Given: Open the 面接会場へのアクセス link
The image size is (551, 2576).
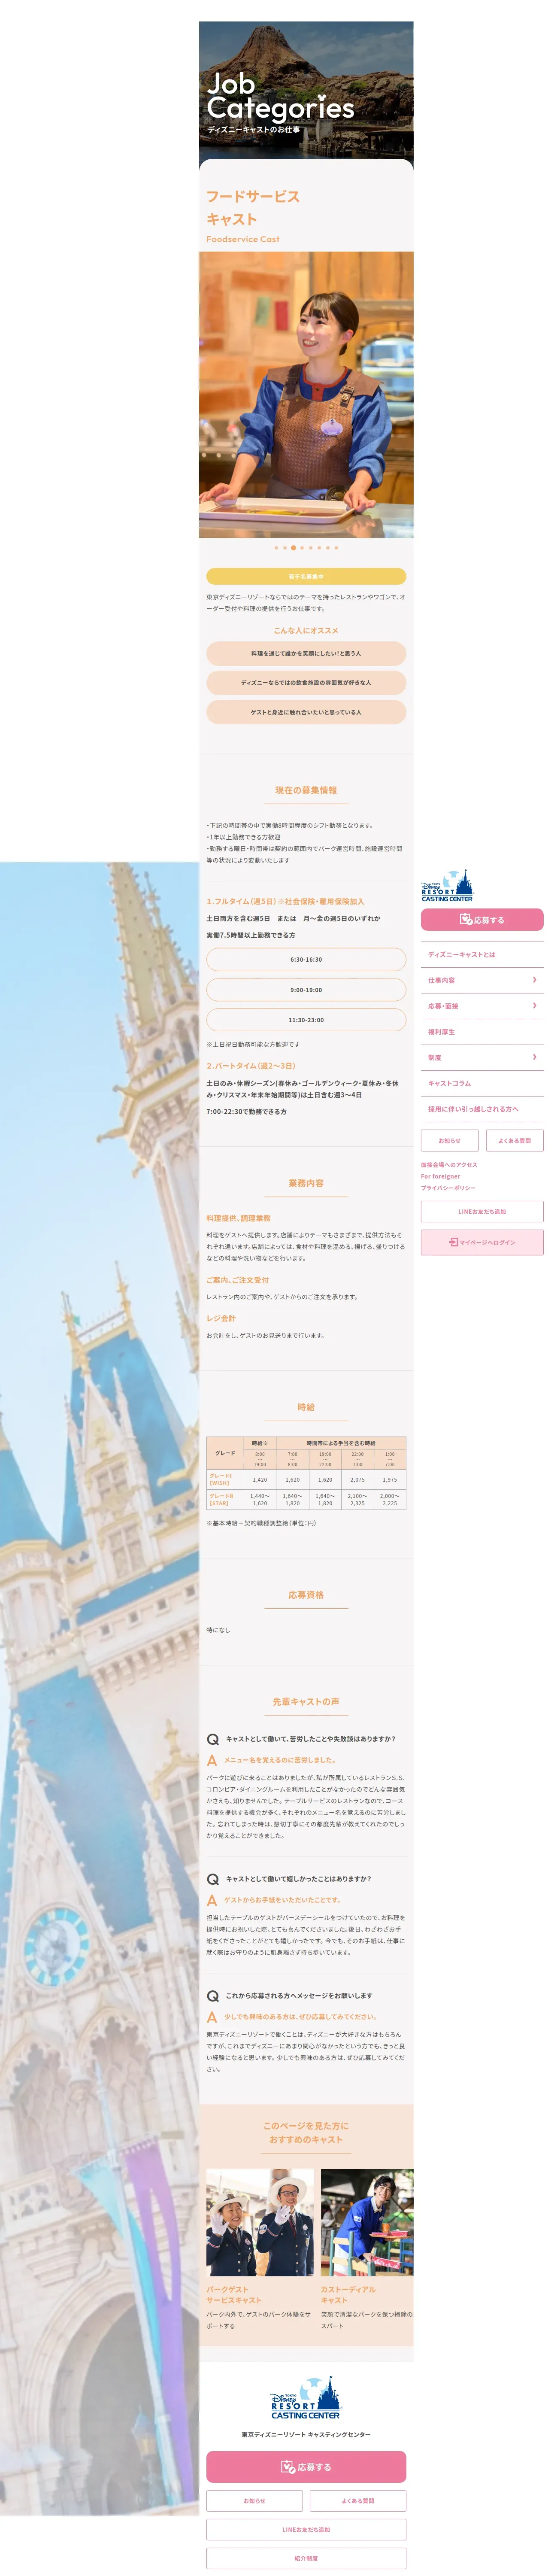Looking at the screenshot, I should click(x=449, y=1165).
